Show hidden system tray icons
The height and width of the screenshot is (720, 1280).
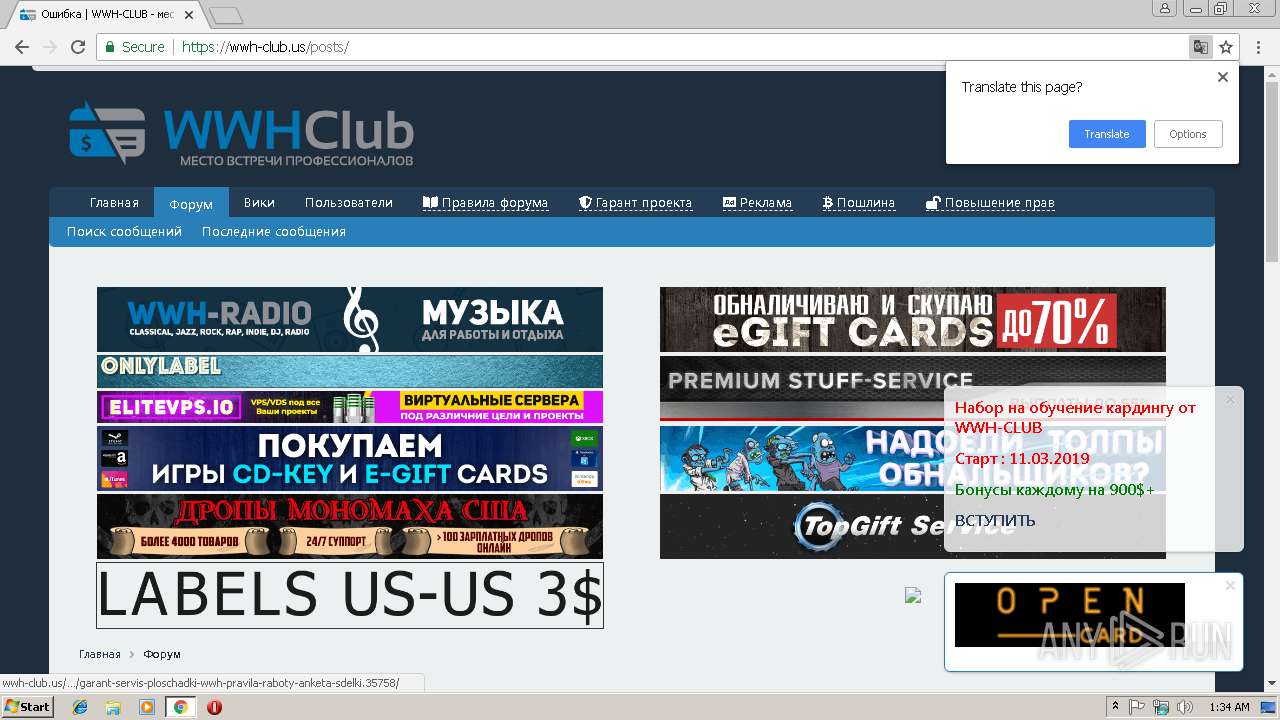coord(1115,707)
